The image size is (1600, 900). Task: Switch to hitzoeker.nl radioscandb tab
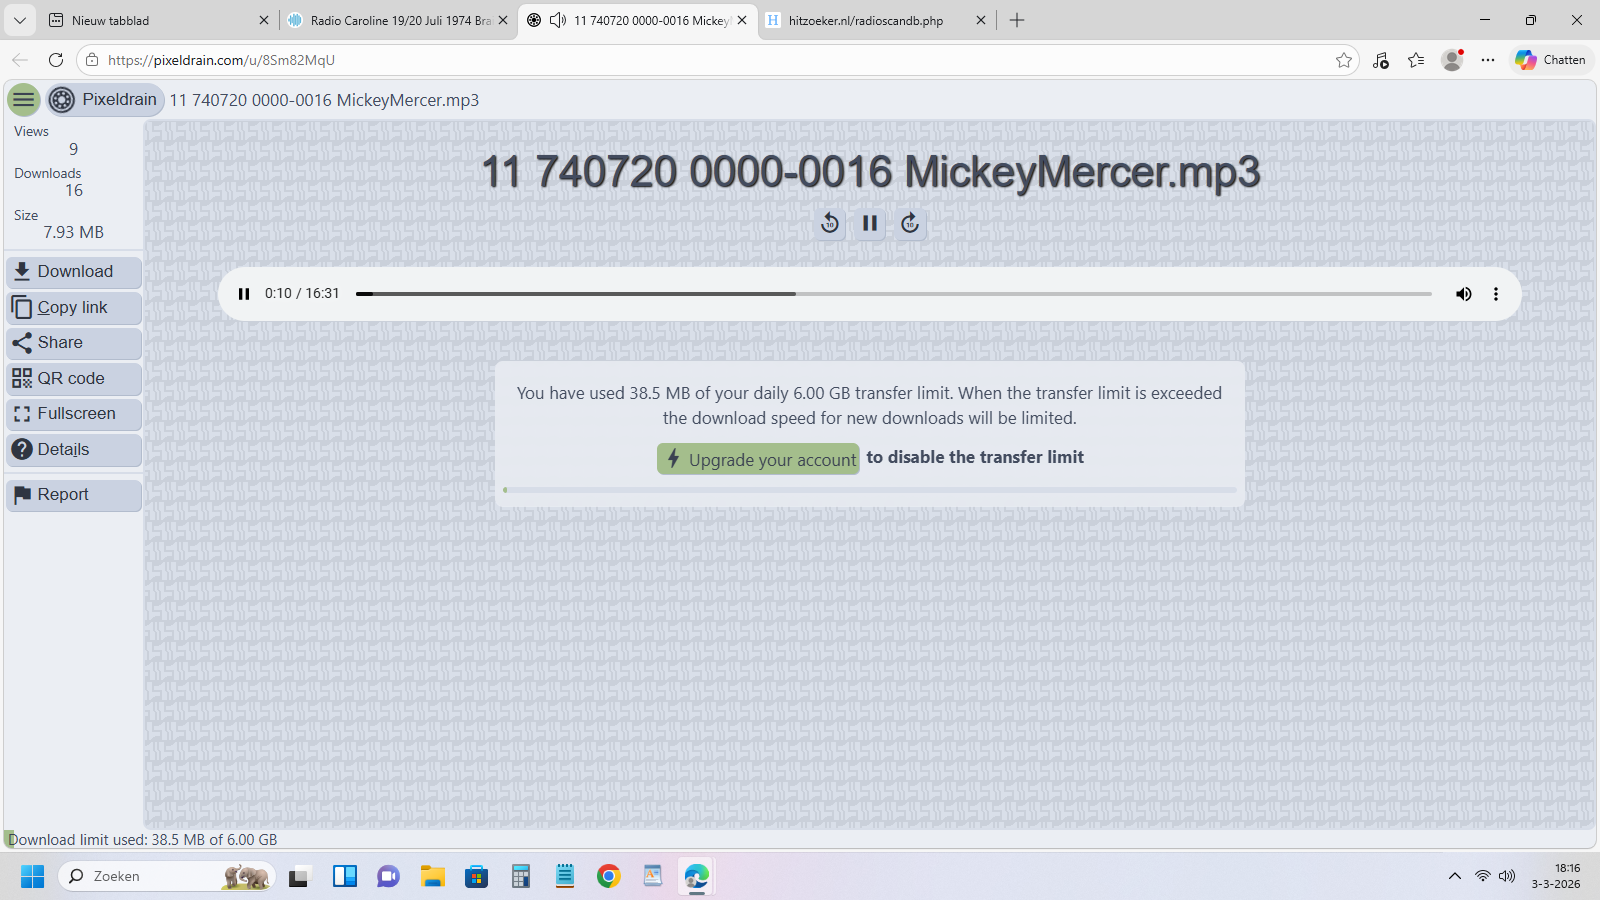pyautogui.click(x=865, y=20)
